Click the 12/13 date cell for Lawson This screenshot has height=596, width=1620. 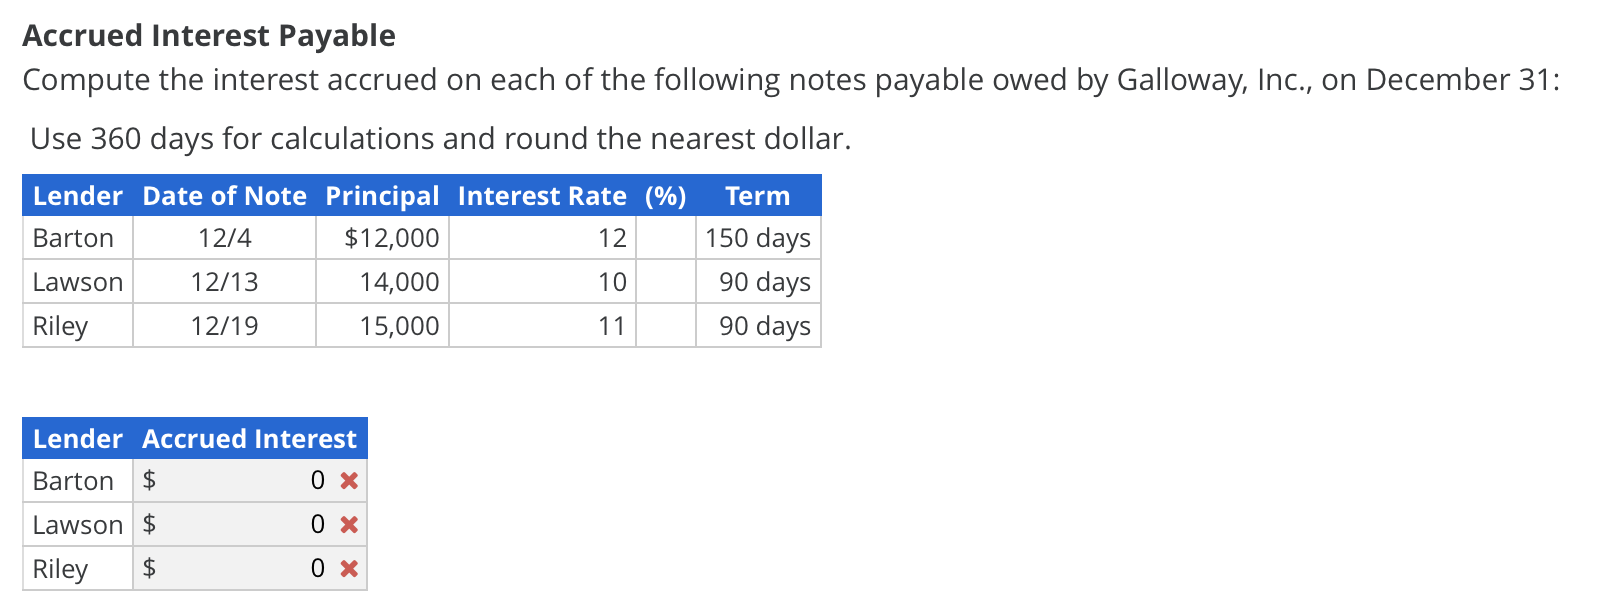(x=224, y=282)
